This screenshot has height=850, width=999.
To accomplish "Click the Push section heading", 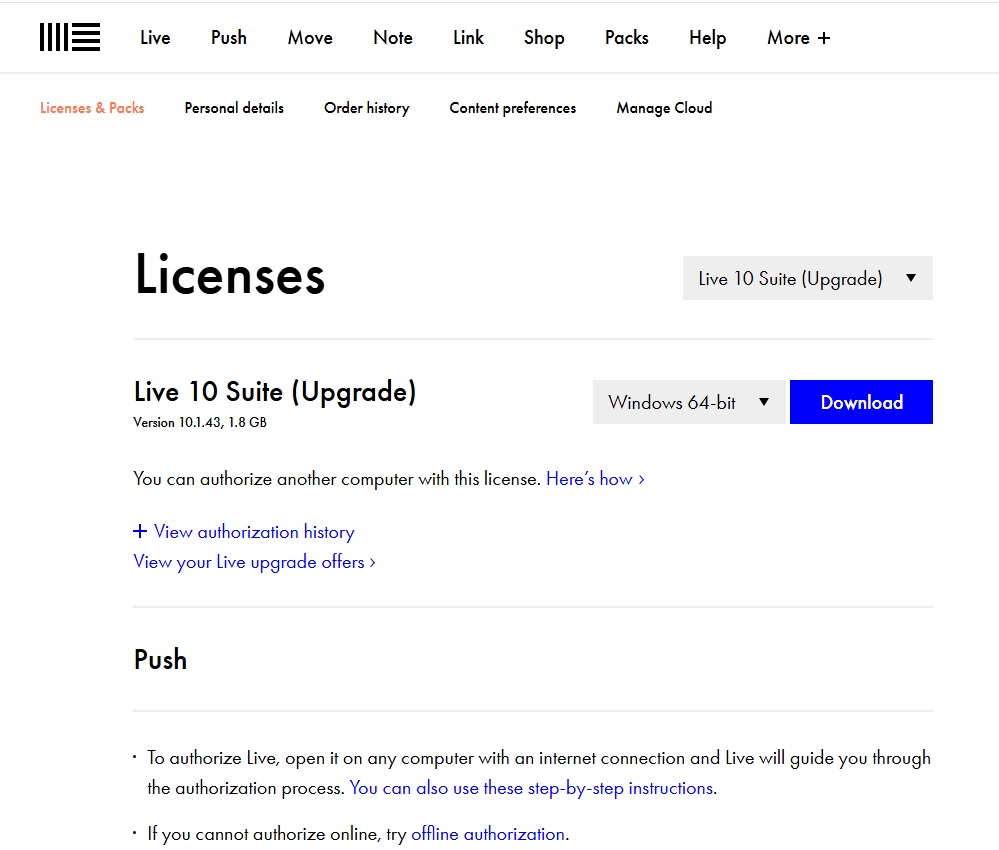I will pyautogui.click(x=160, y=659).
